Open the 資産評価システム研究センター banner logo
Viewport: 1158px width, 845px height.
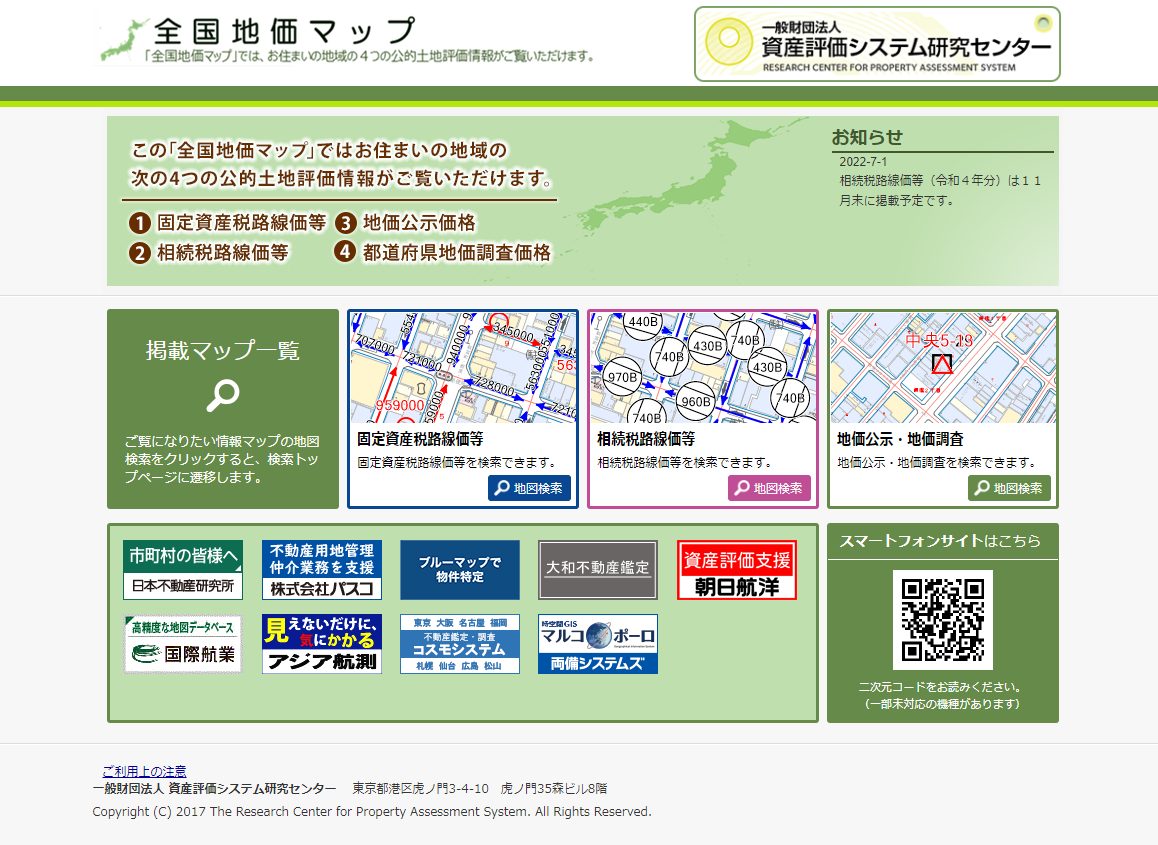[x=877, y=44]
